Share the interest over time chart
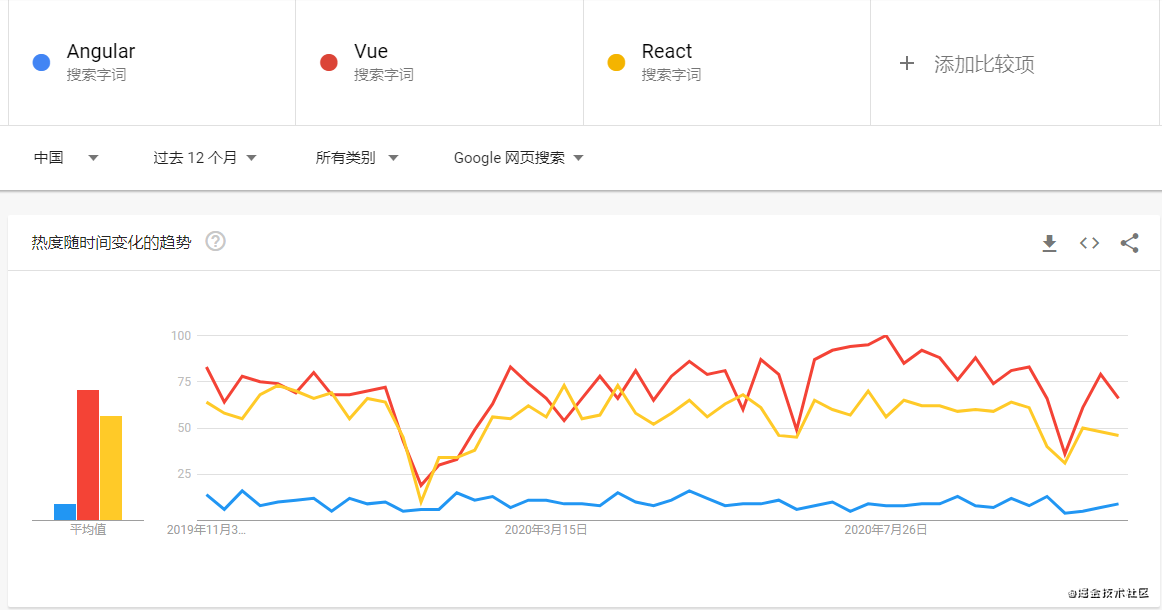This screenshot has height=610, width=1162. [x=1129, y=243]
